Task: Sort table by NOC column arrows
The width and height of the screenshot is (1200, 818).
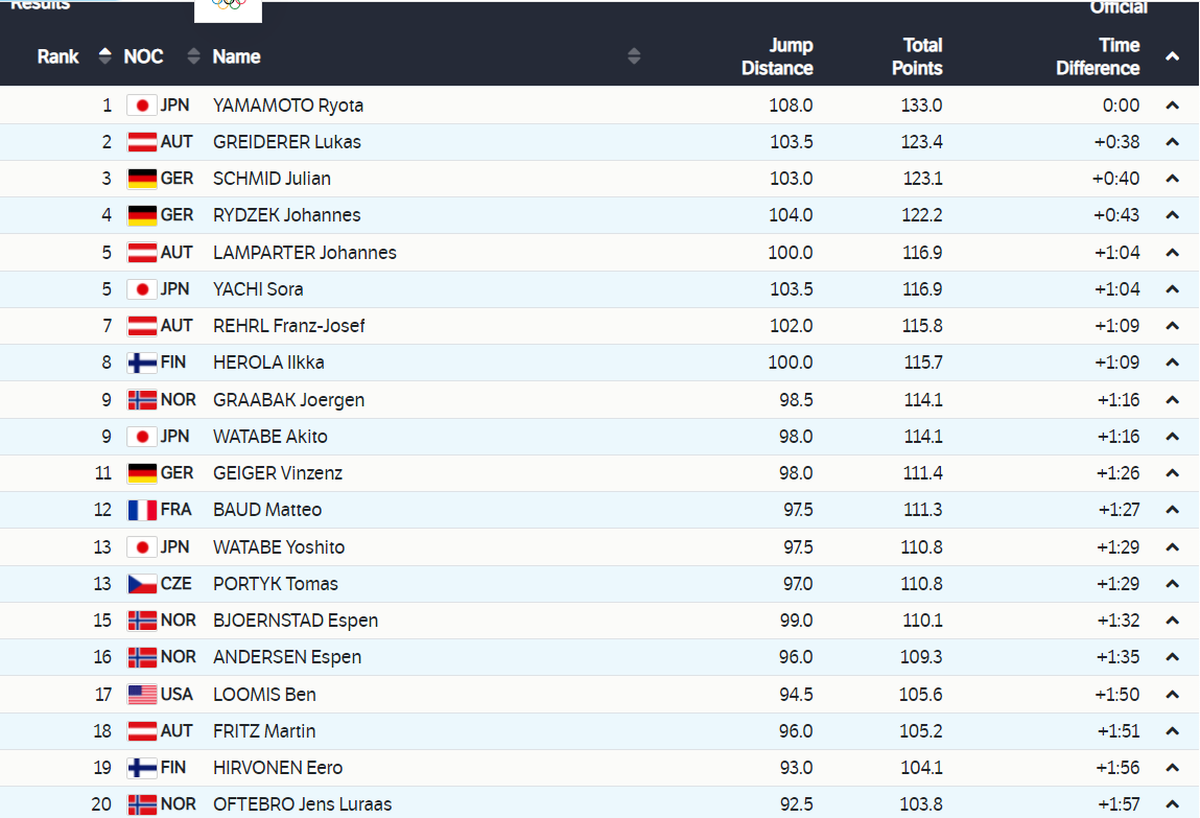Action: (194, 57)
